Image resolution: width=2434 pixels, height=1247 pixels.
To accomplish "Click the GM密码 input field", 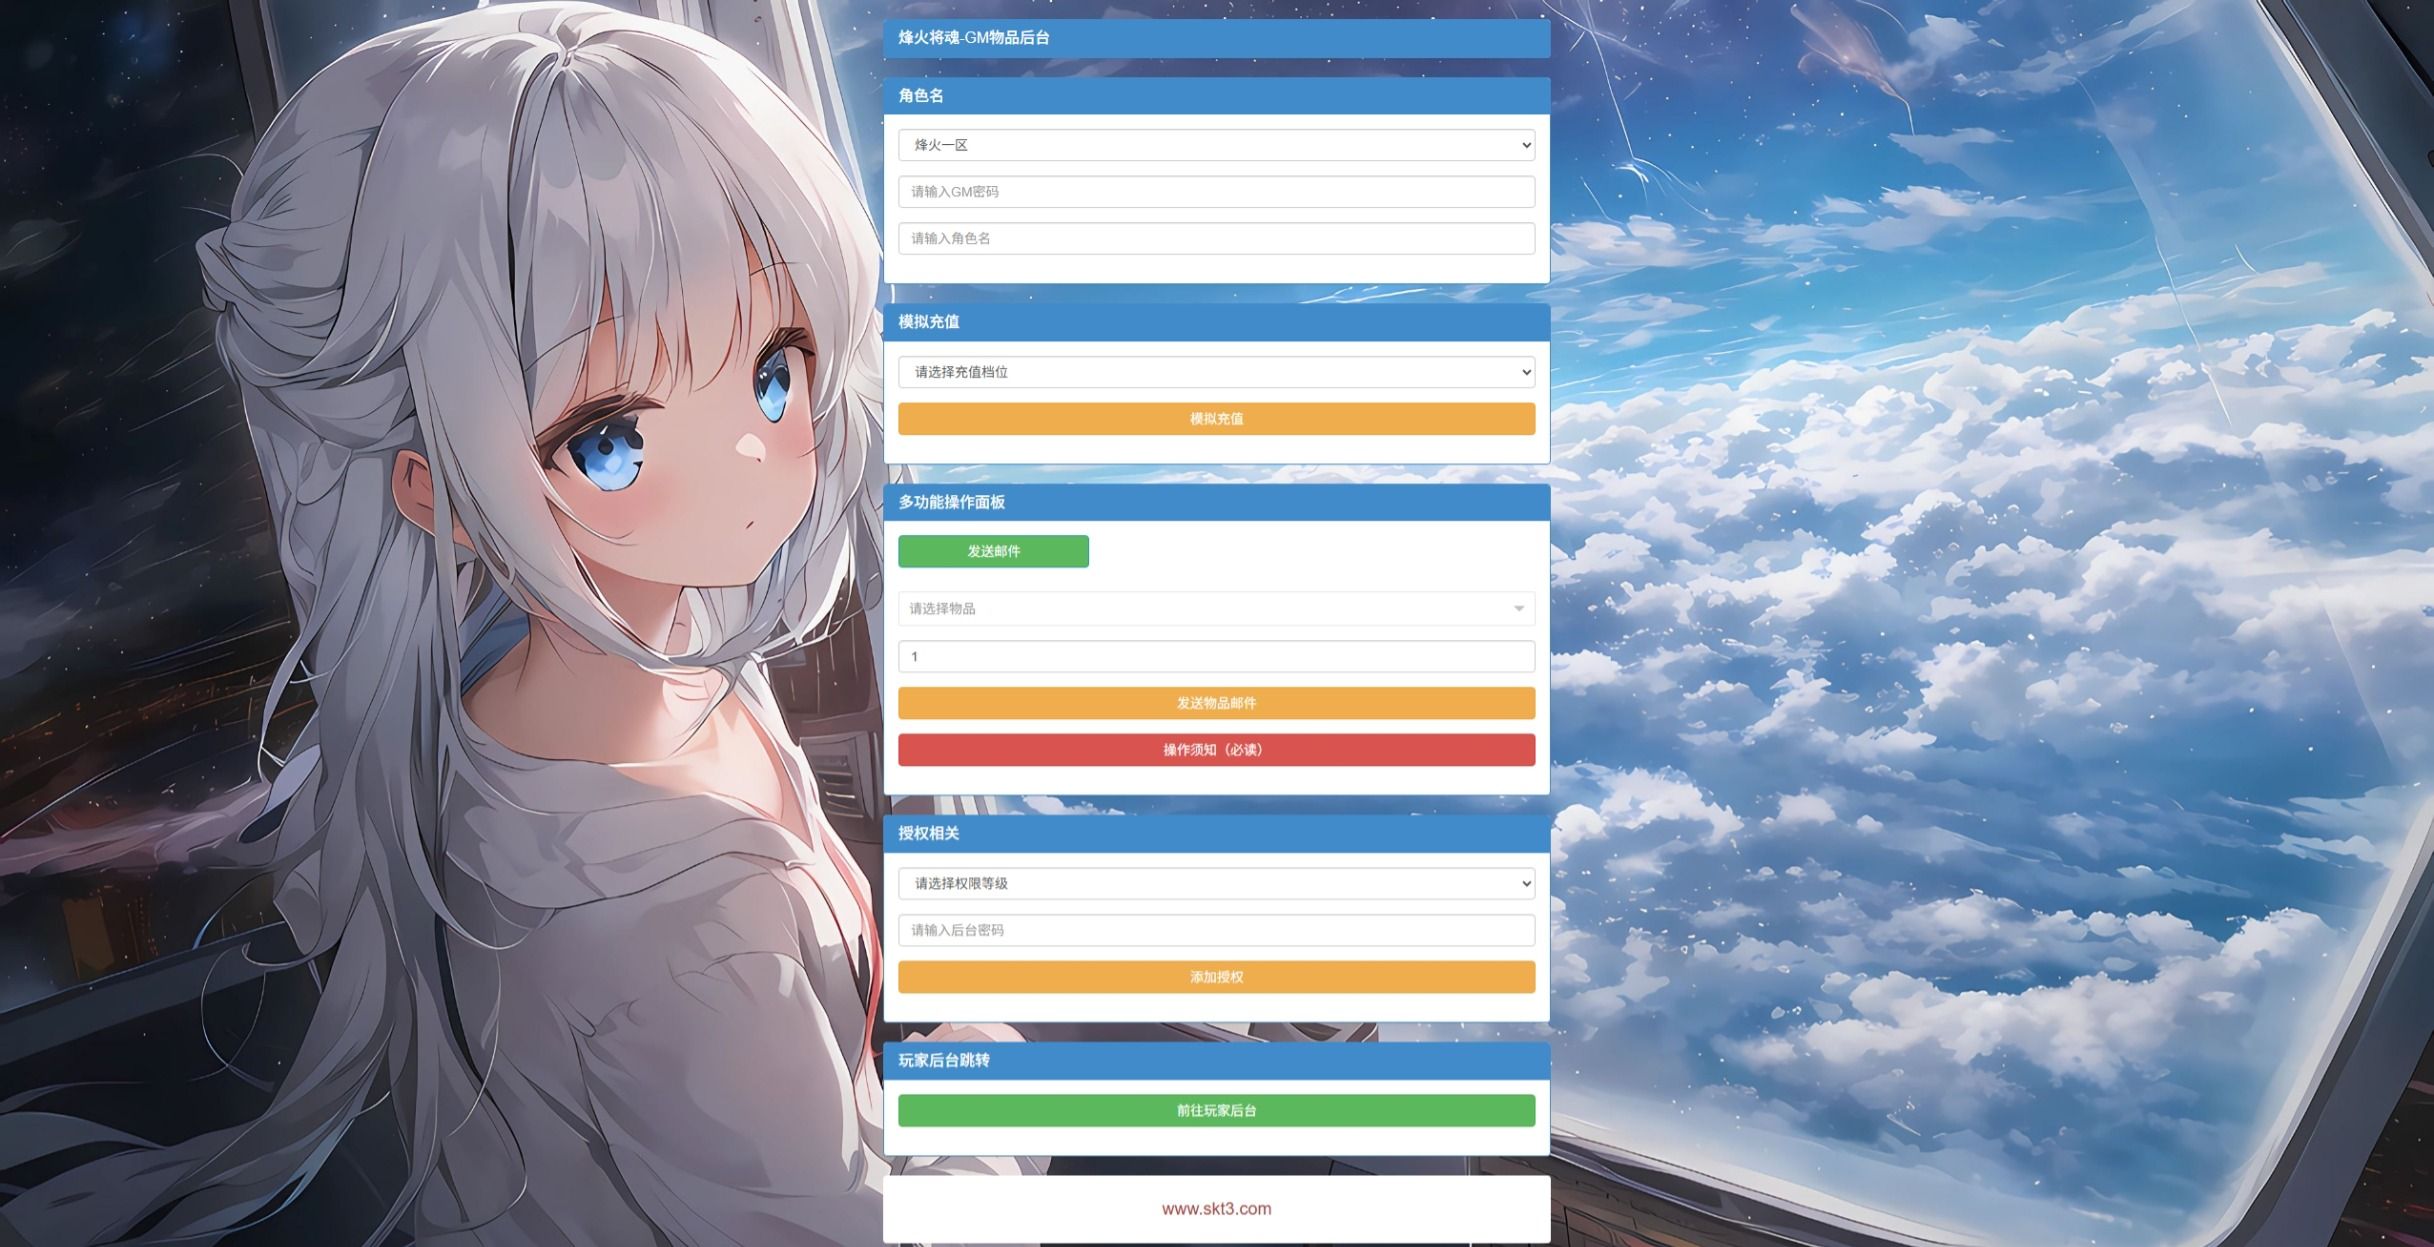I will (x=1216, y=192).
